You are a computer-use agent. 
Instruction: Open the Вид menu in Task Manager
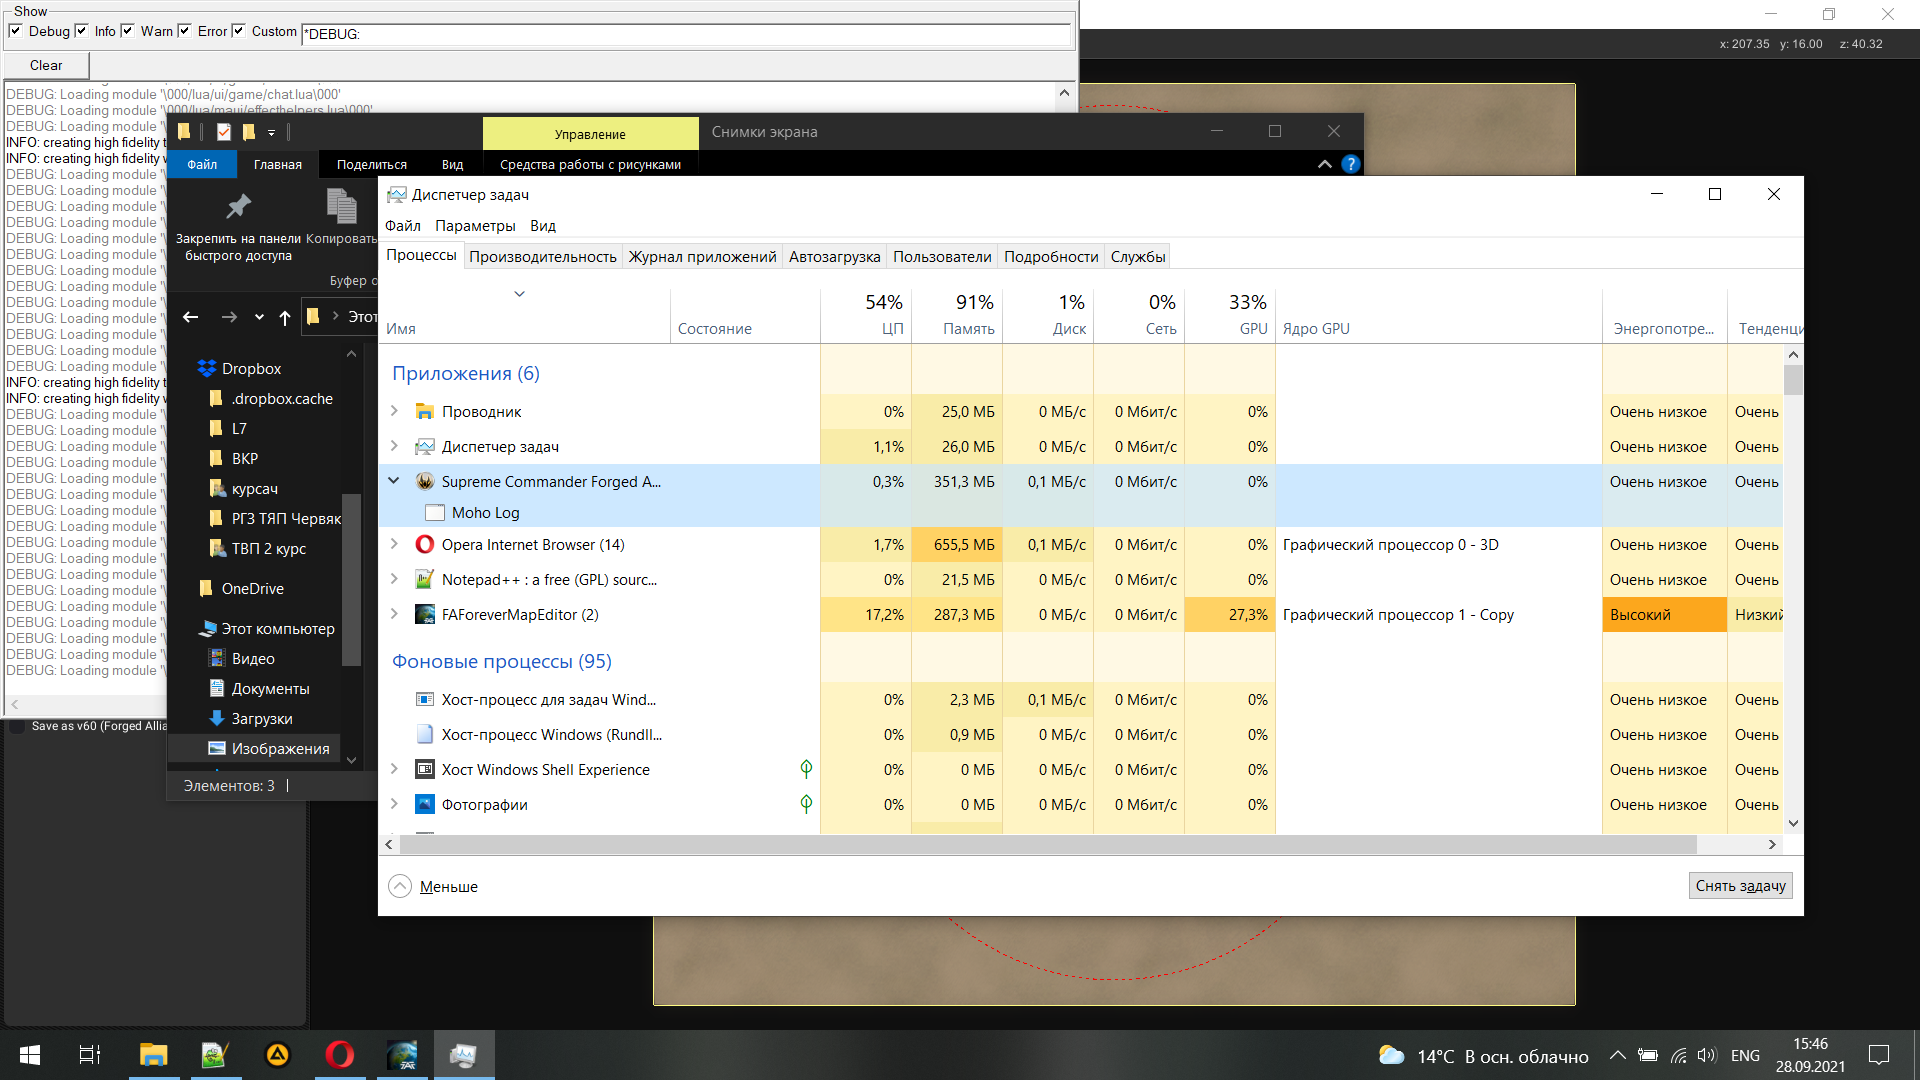tap(543, 225)
